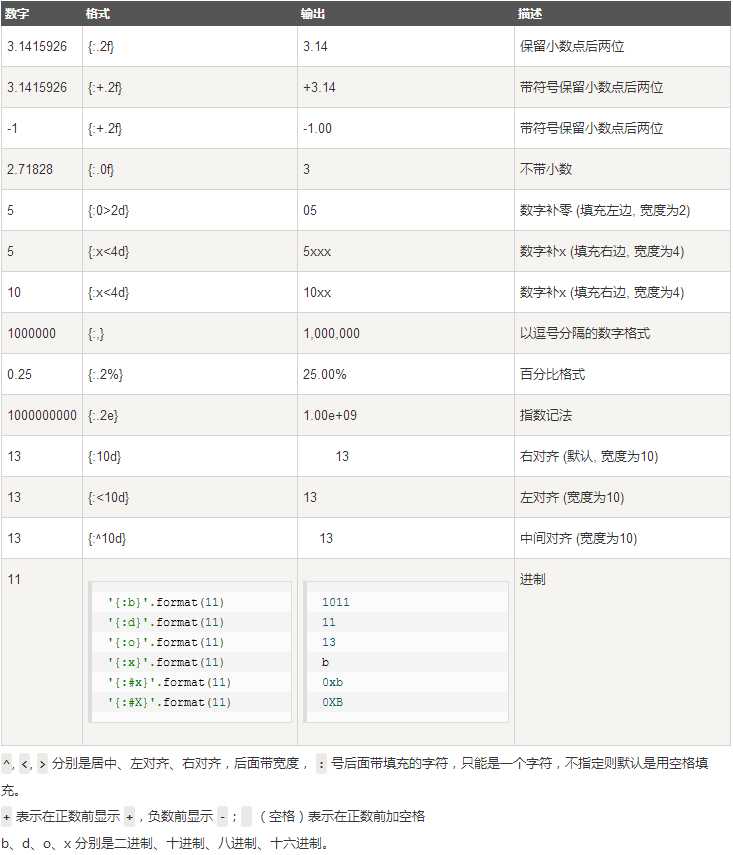Click the text 表示在正数前显示
Screen dimensions: 733x855
pos(68,816)
